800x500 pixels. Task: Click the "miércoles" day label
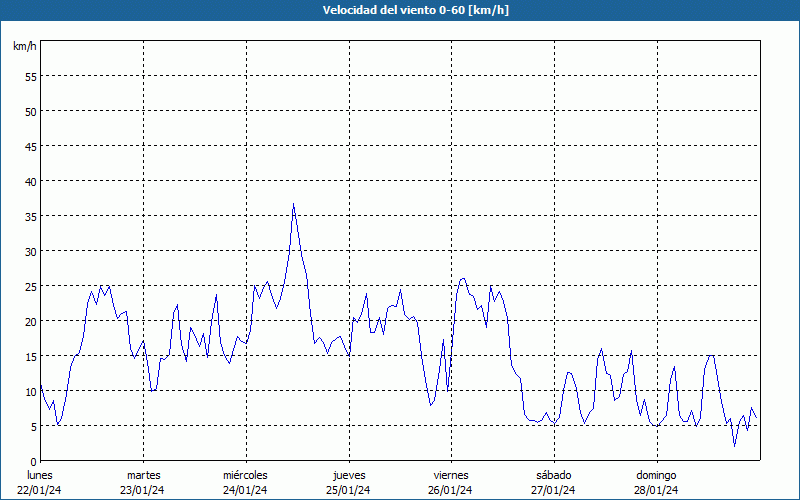tap(245, 475)
